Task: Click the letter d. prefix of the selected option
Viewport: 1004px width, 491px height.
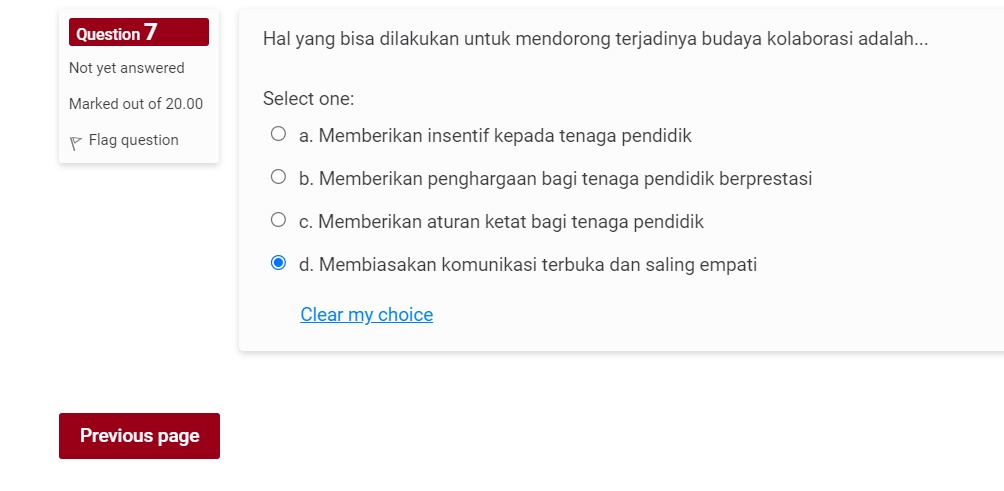Action: click(x=306, y=264)
